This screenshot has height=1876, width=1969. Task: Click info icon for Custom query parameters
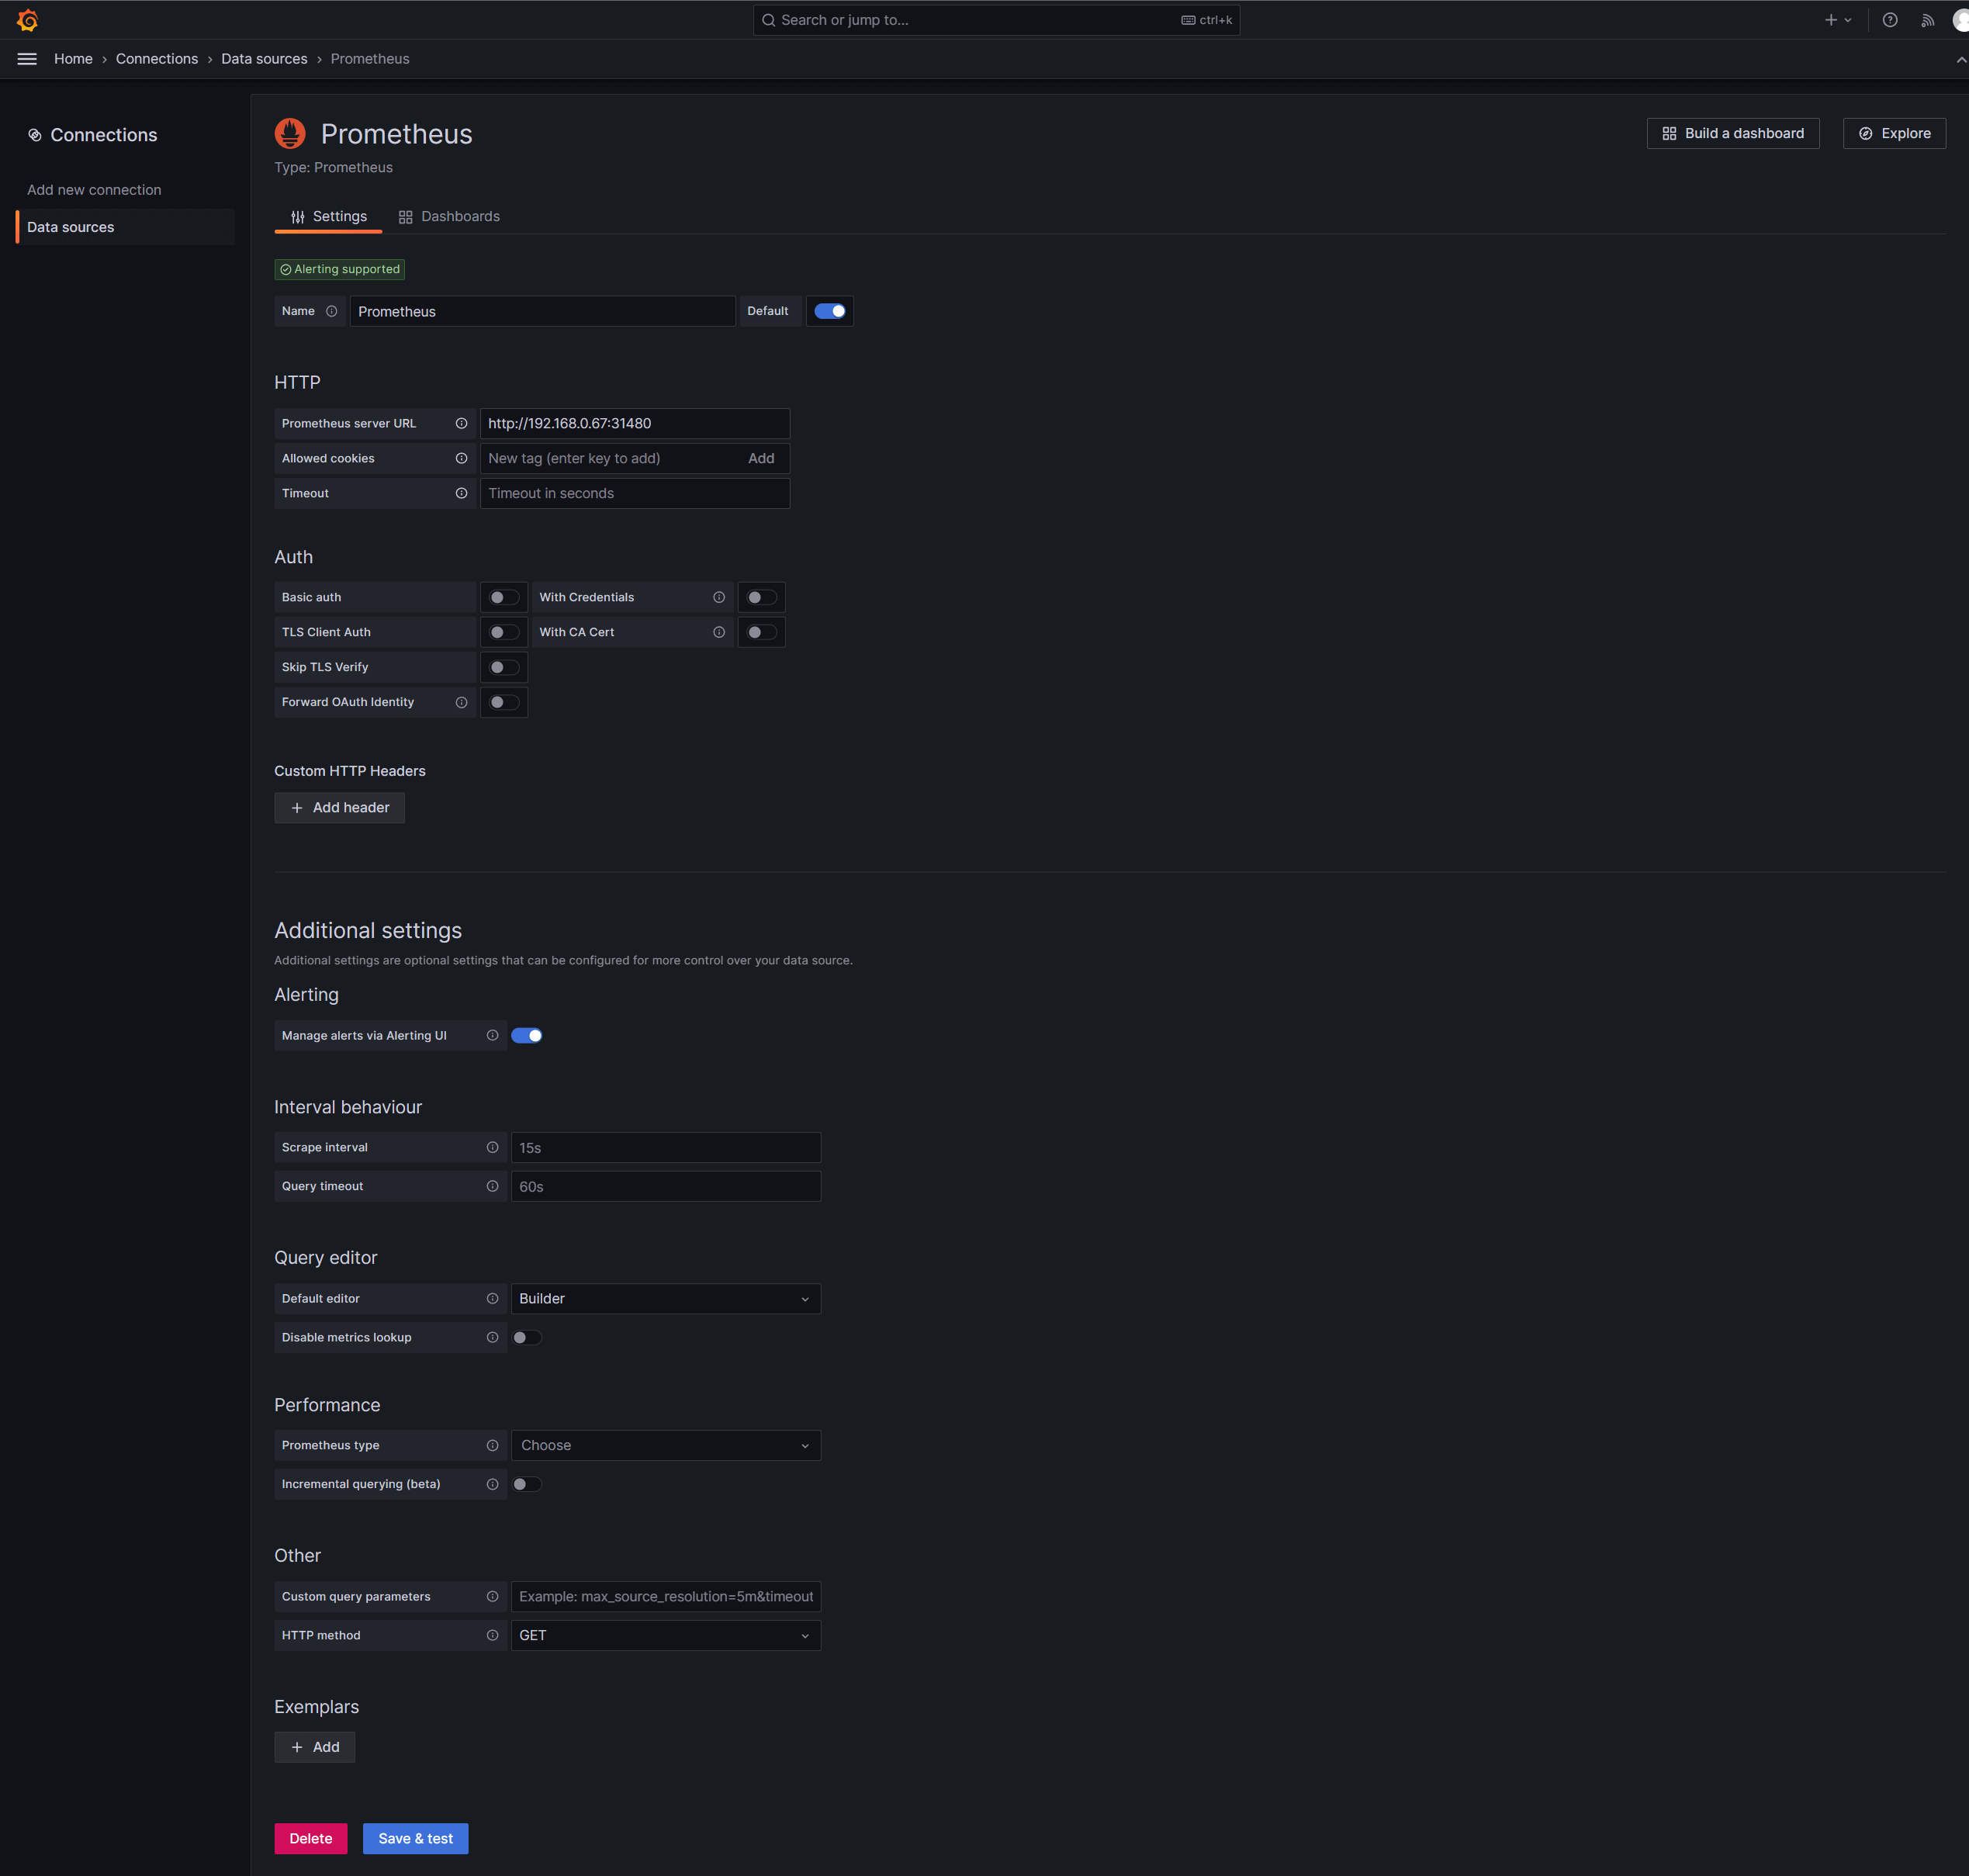pyautogui.click(x=492, y=1596)
